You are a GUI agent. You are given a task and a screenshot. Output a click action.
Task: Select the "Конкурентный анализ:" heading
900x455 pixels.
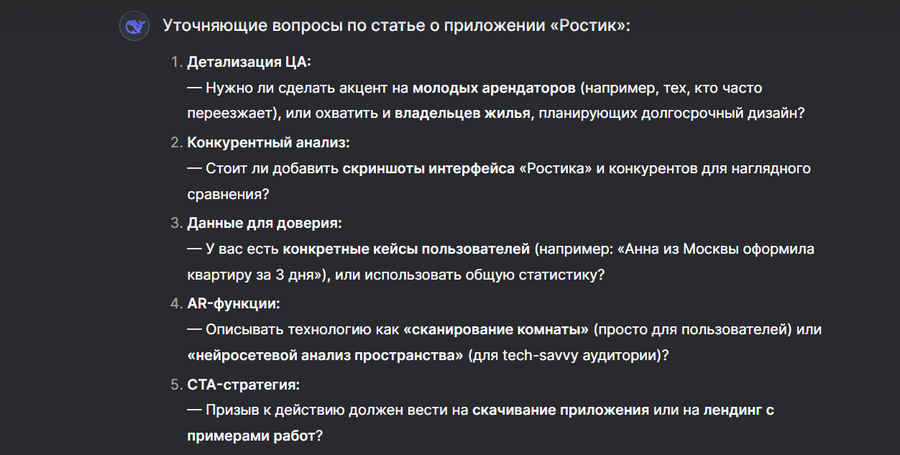269,142
